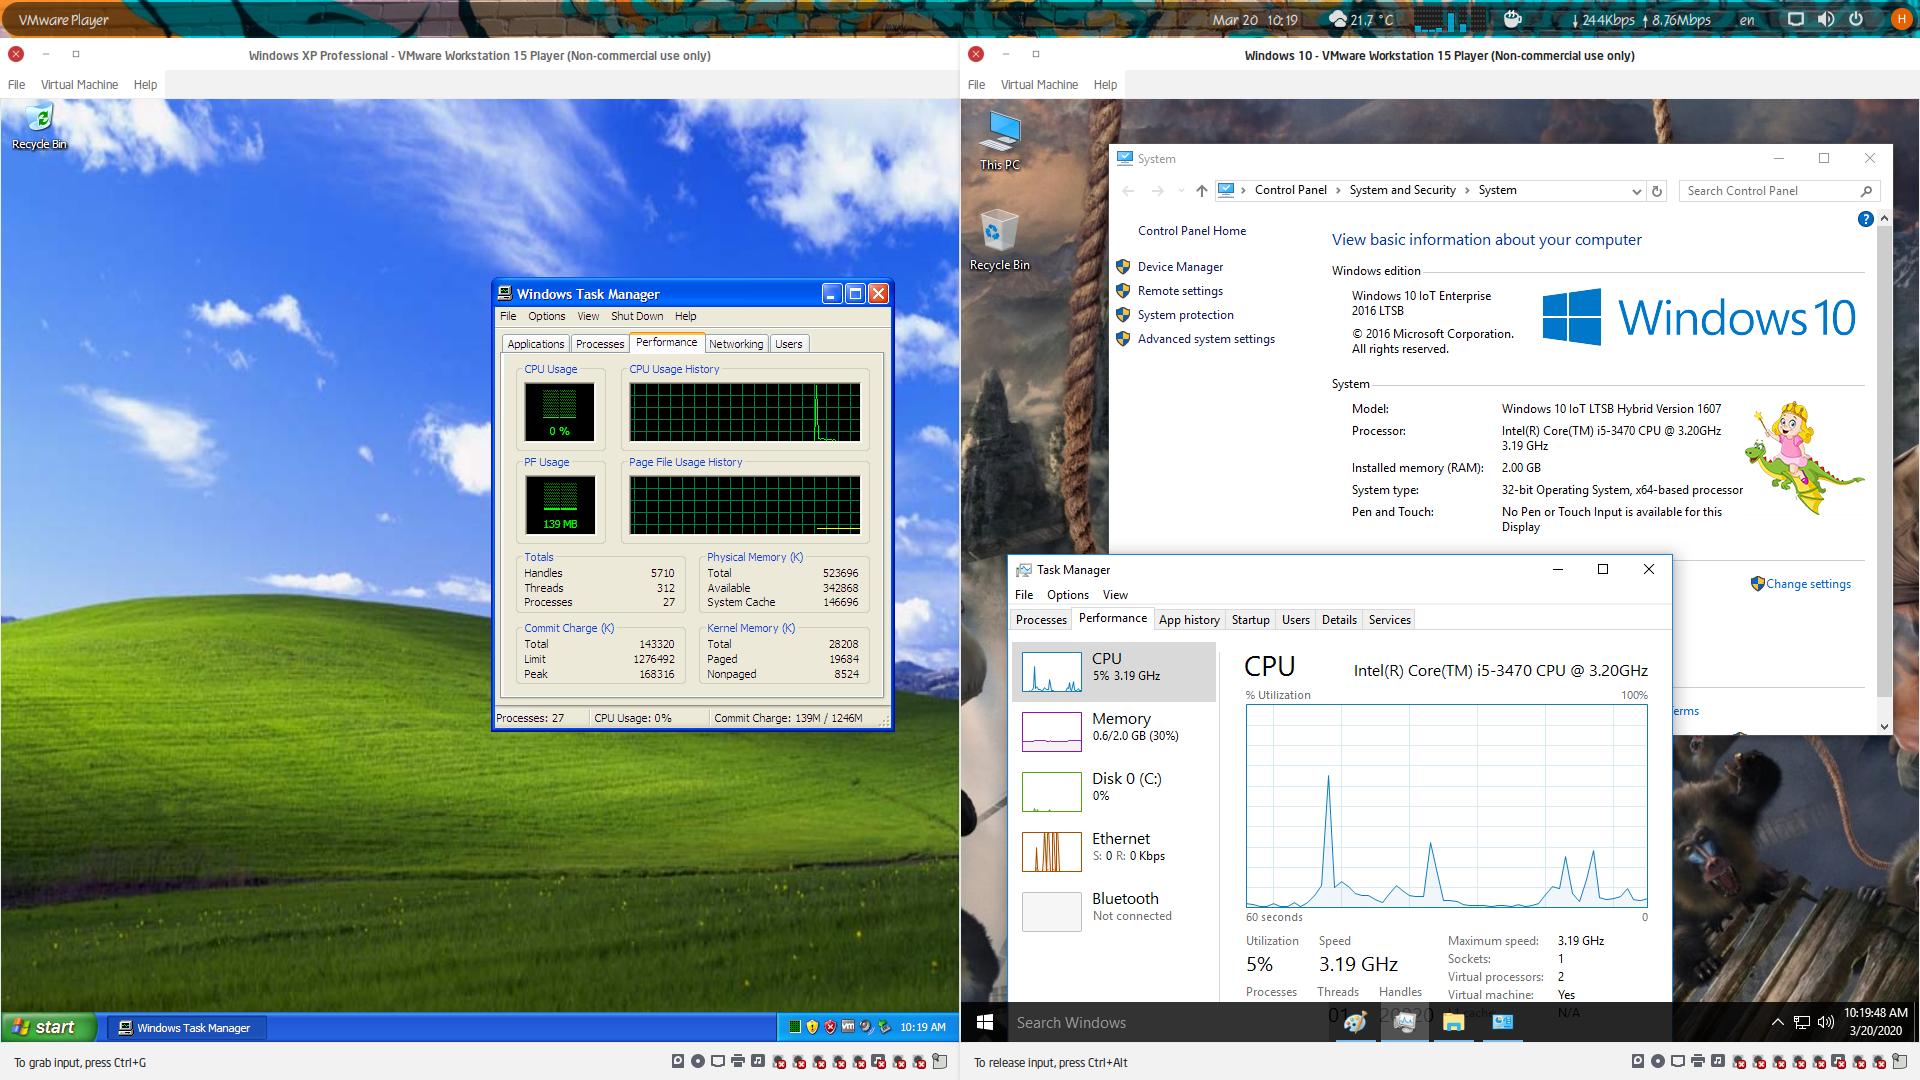Click the red security alert shield in XP tray
This screenshot has width=1920, height=1080.
click(x=830, y=1027)
